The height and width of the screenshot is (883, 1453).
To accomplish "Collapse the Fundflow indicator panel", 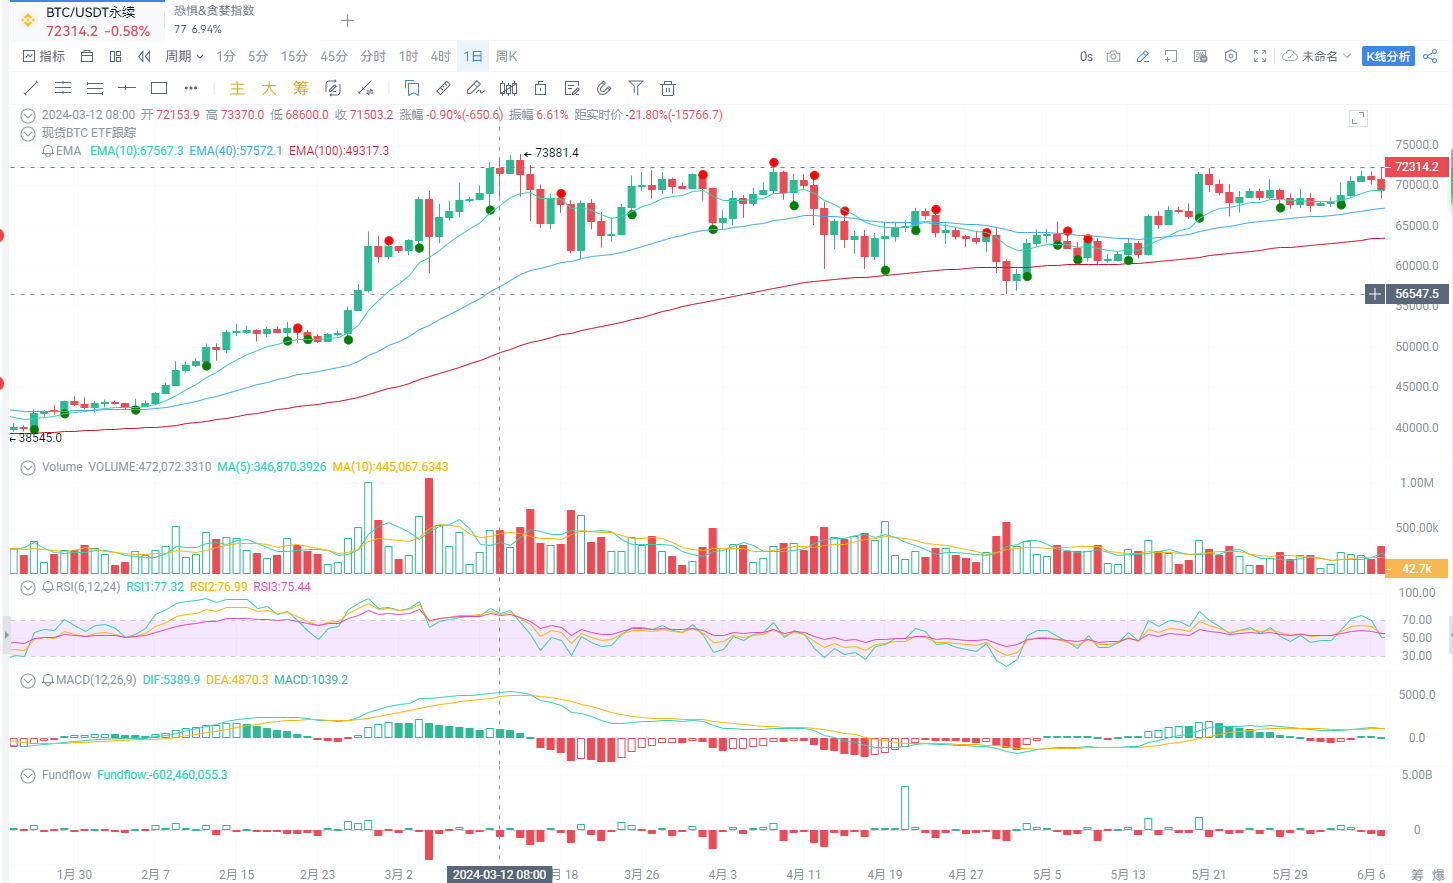I will (28, 775).
